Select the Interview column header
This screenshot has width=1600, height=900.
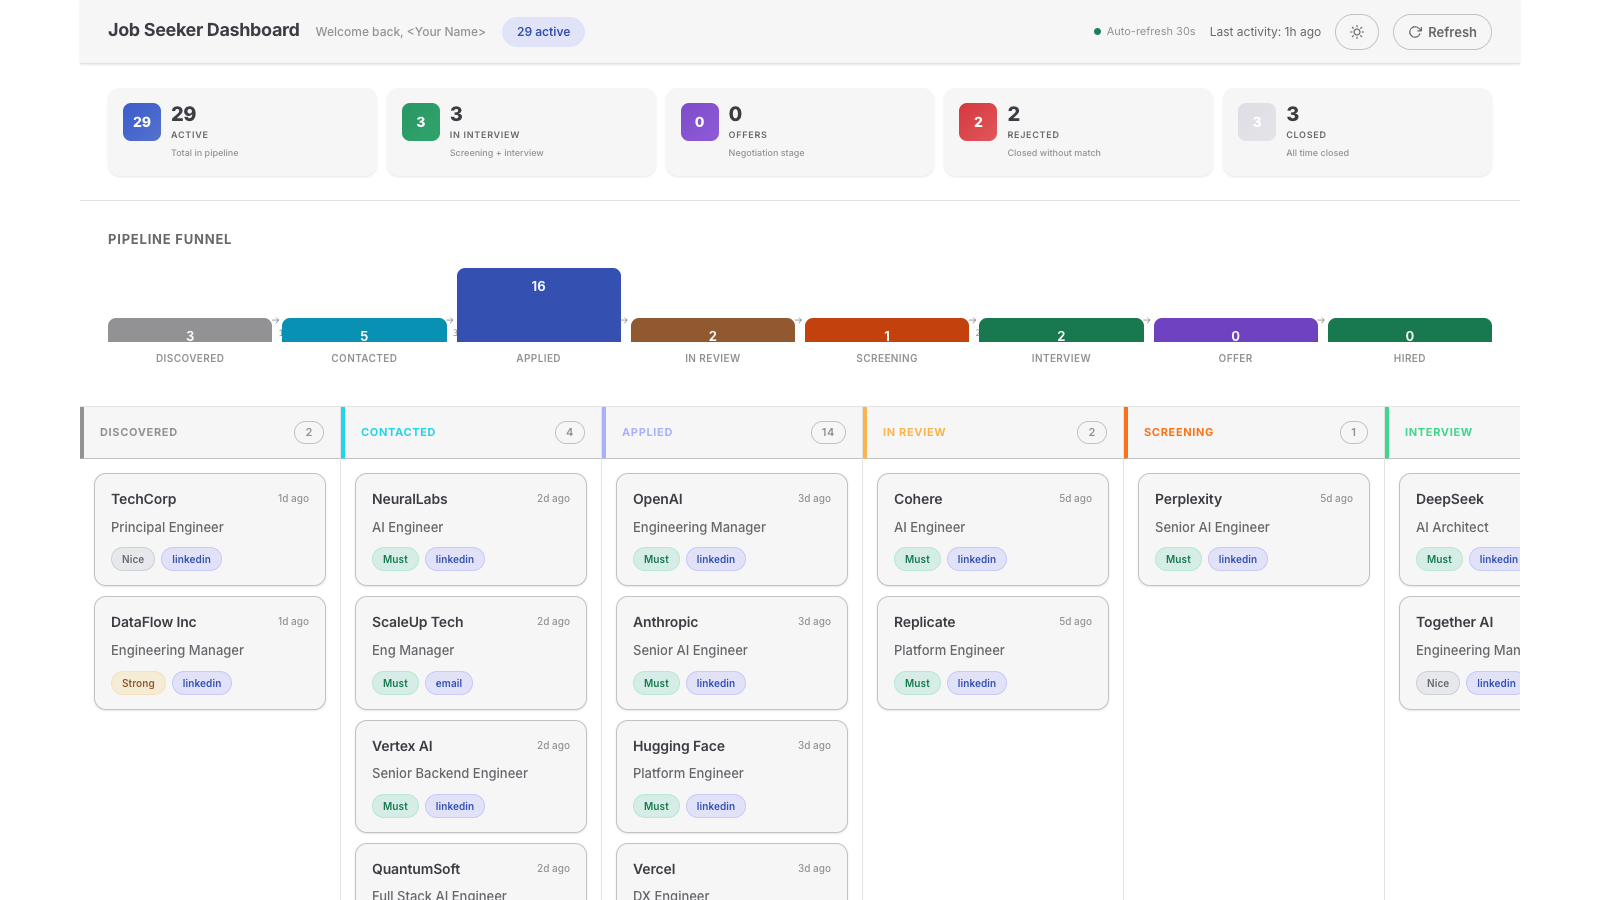(x=1453, y=432)
